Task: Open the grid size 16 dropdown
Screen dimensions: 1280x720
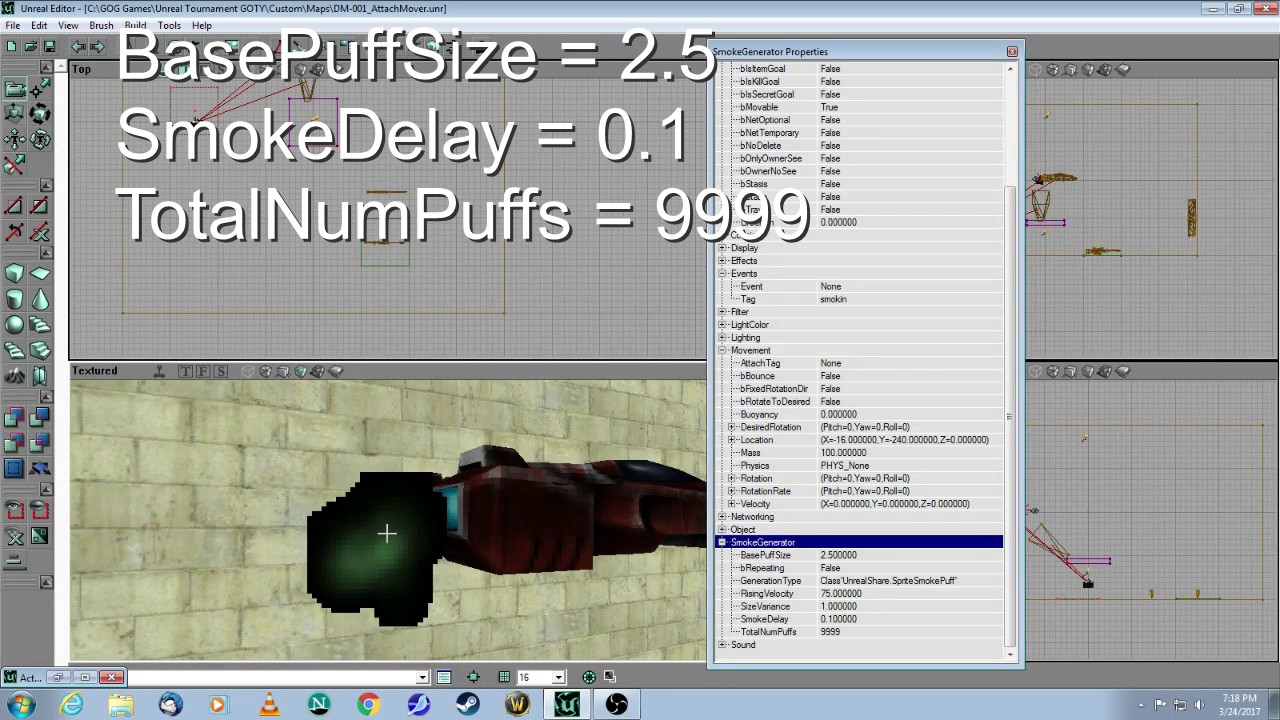Action: point(558,677)
